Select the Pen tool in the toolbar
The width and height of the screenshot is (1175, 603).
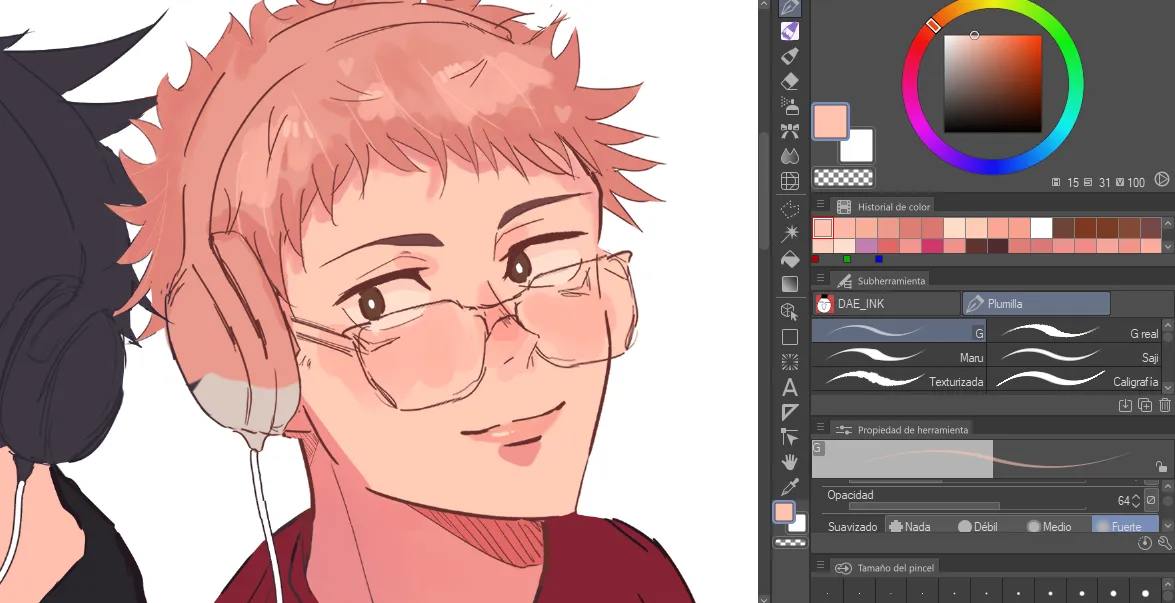(x=789, y=7)
